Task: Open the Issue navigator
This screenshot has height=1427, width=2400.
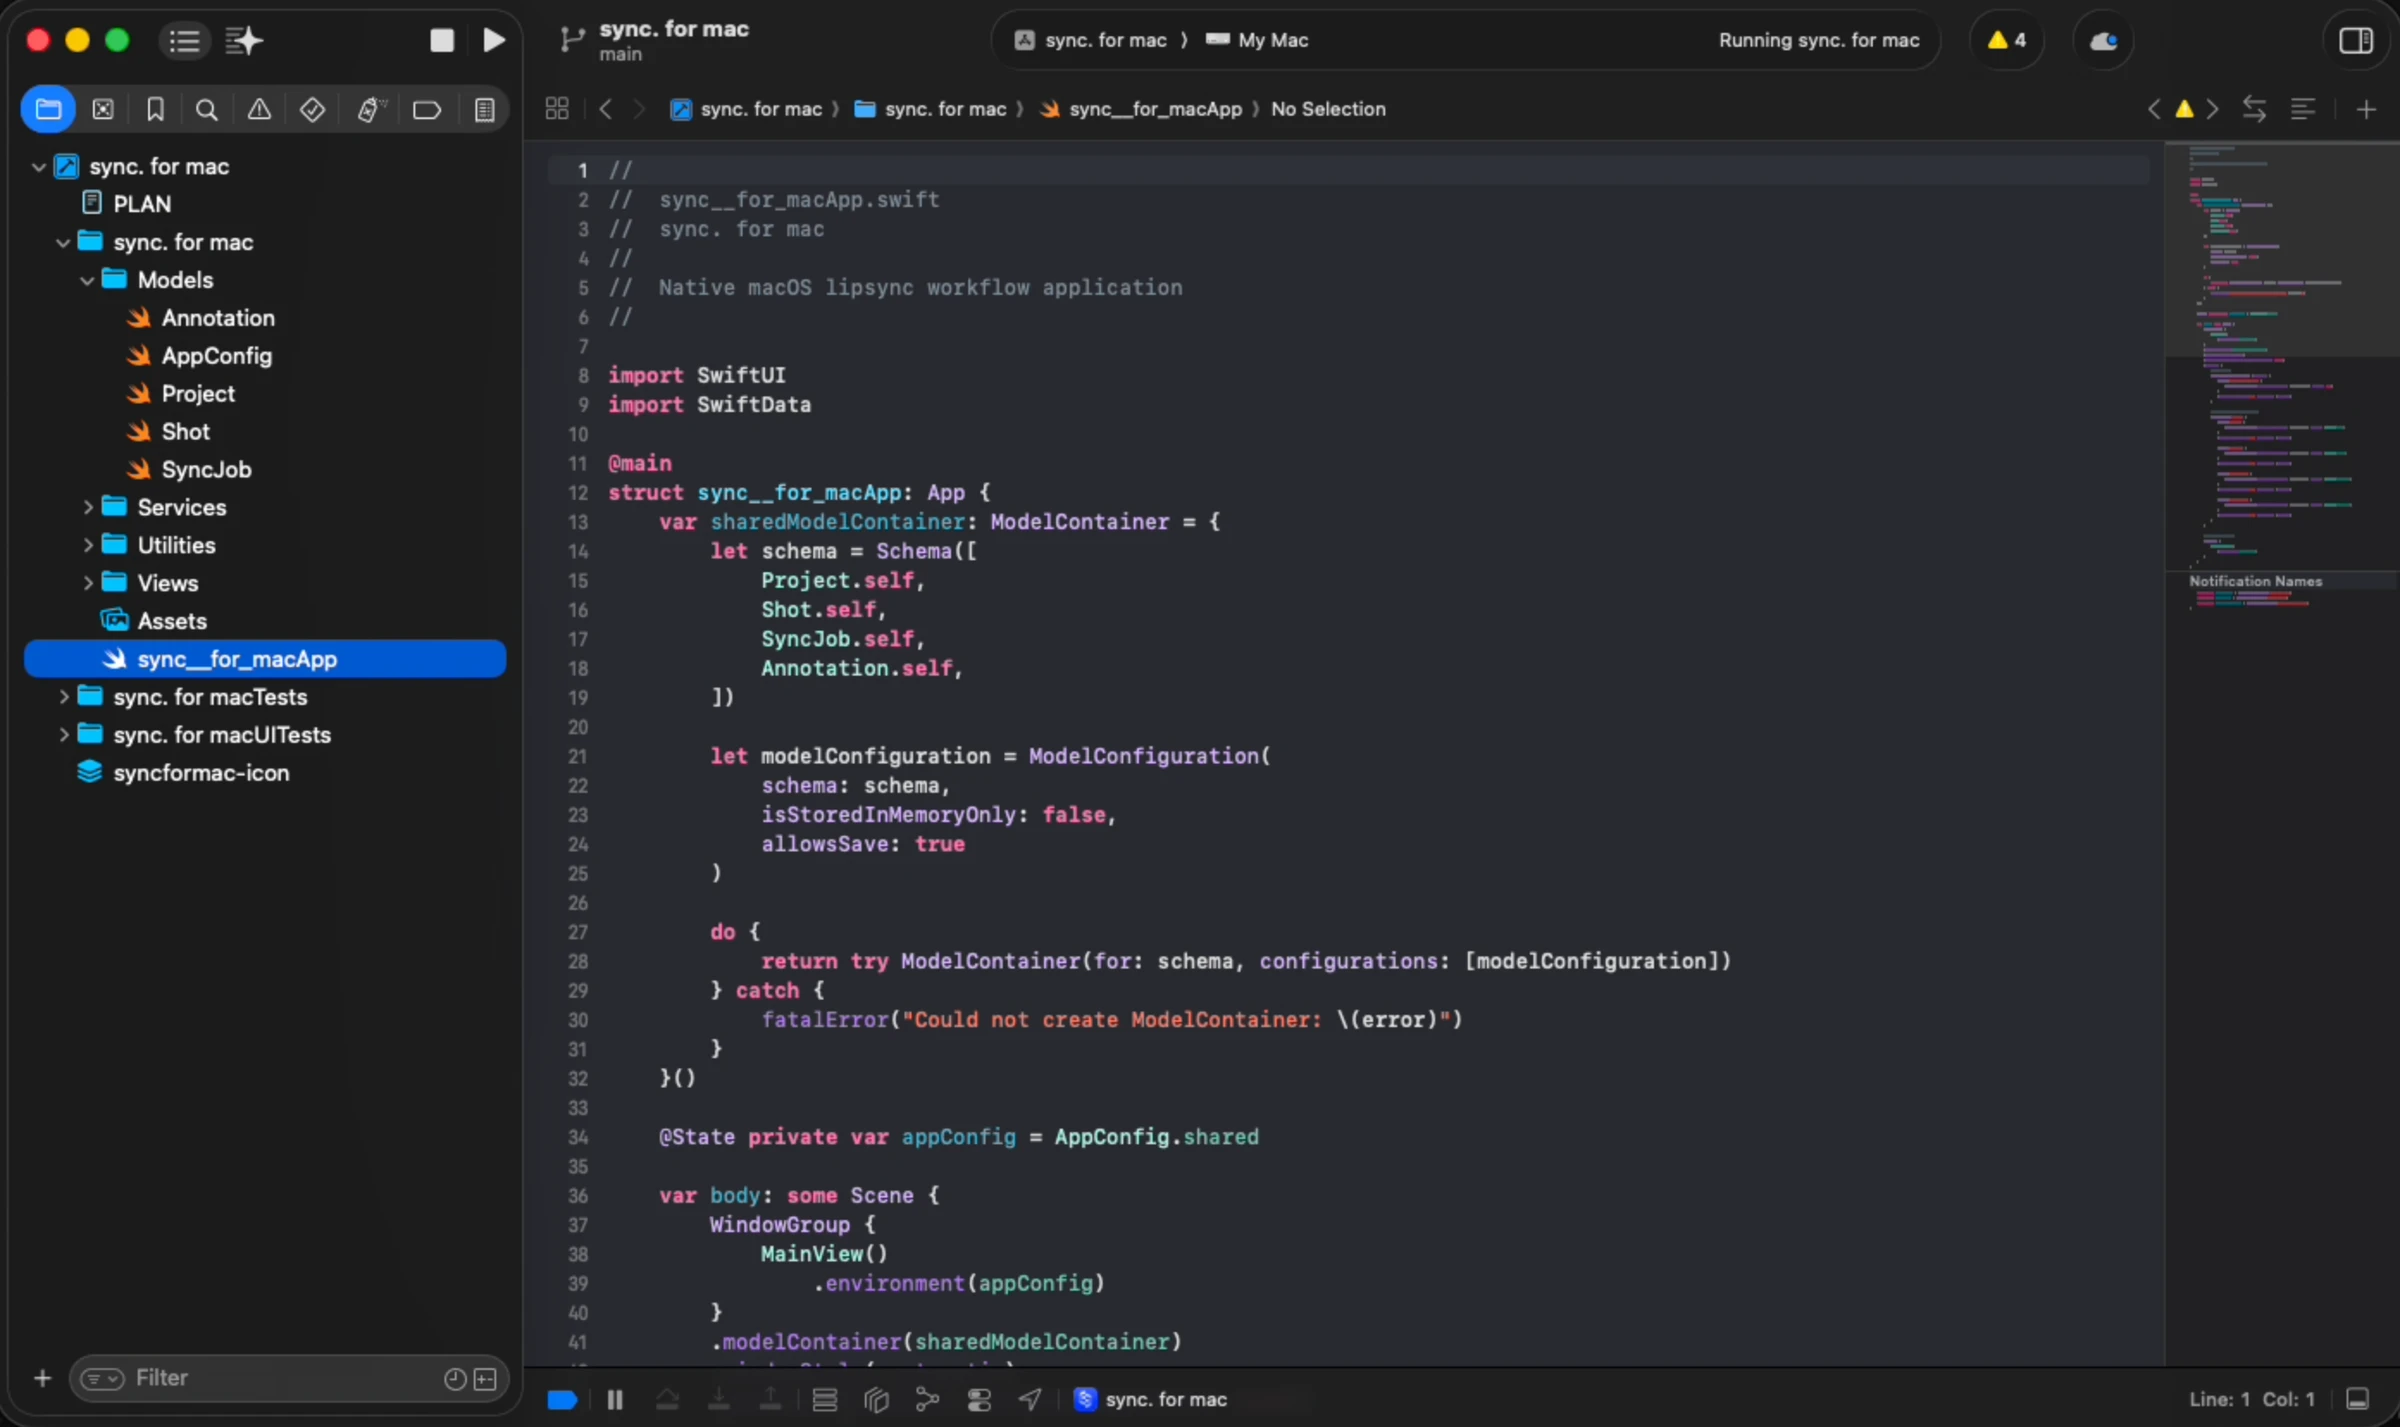Action: 259,109
